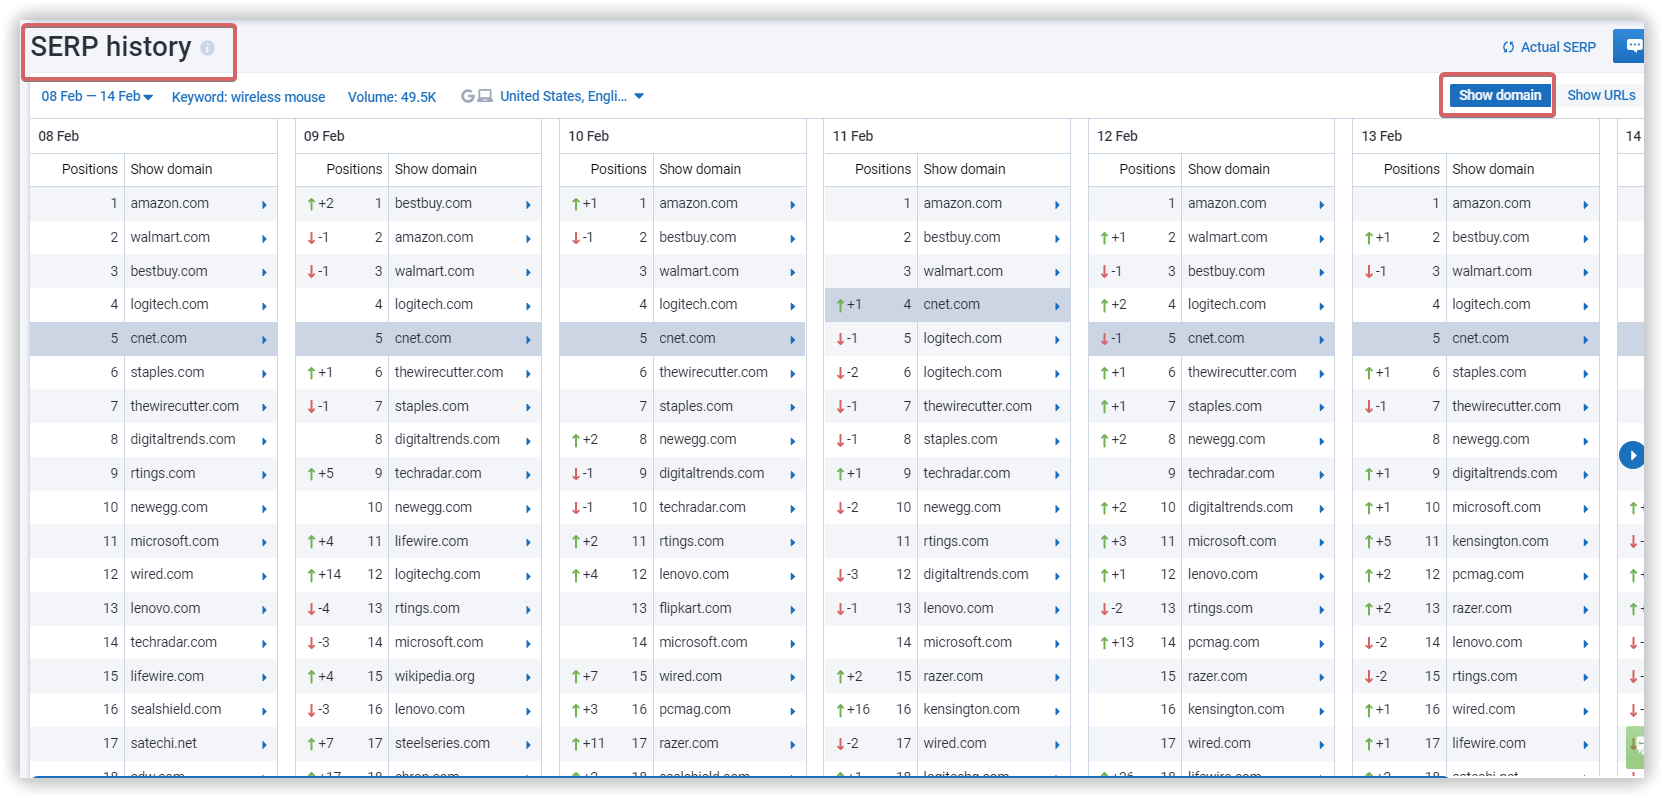The height and width of the screenshot is (798, 1664).
Task: Expand logitechg.com row arrow under 09 Feb
Action: (528, 576)
